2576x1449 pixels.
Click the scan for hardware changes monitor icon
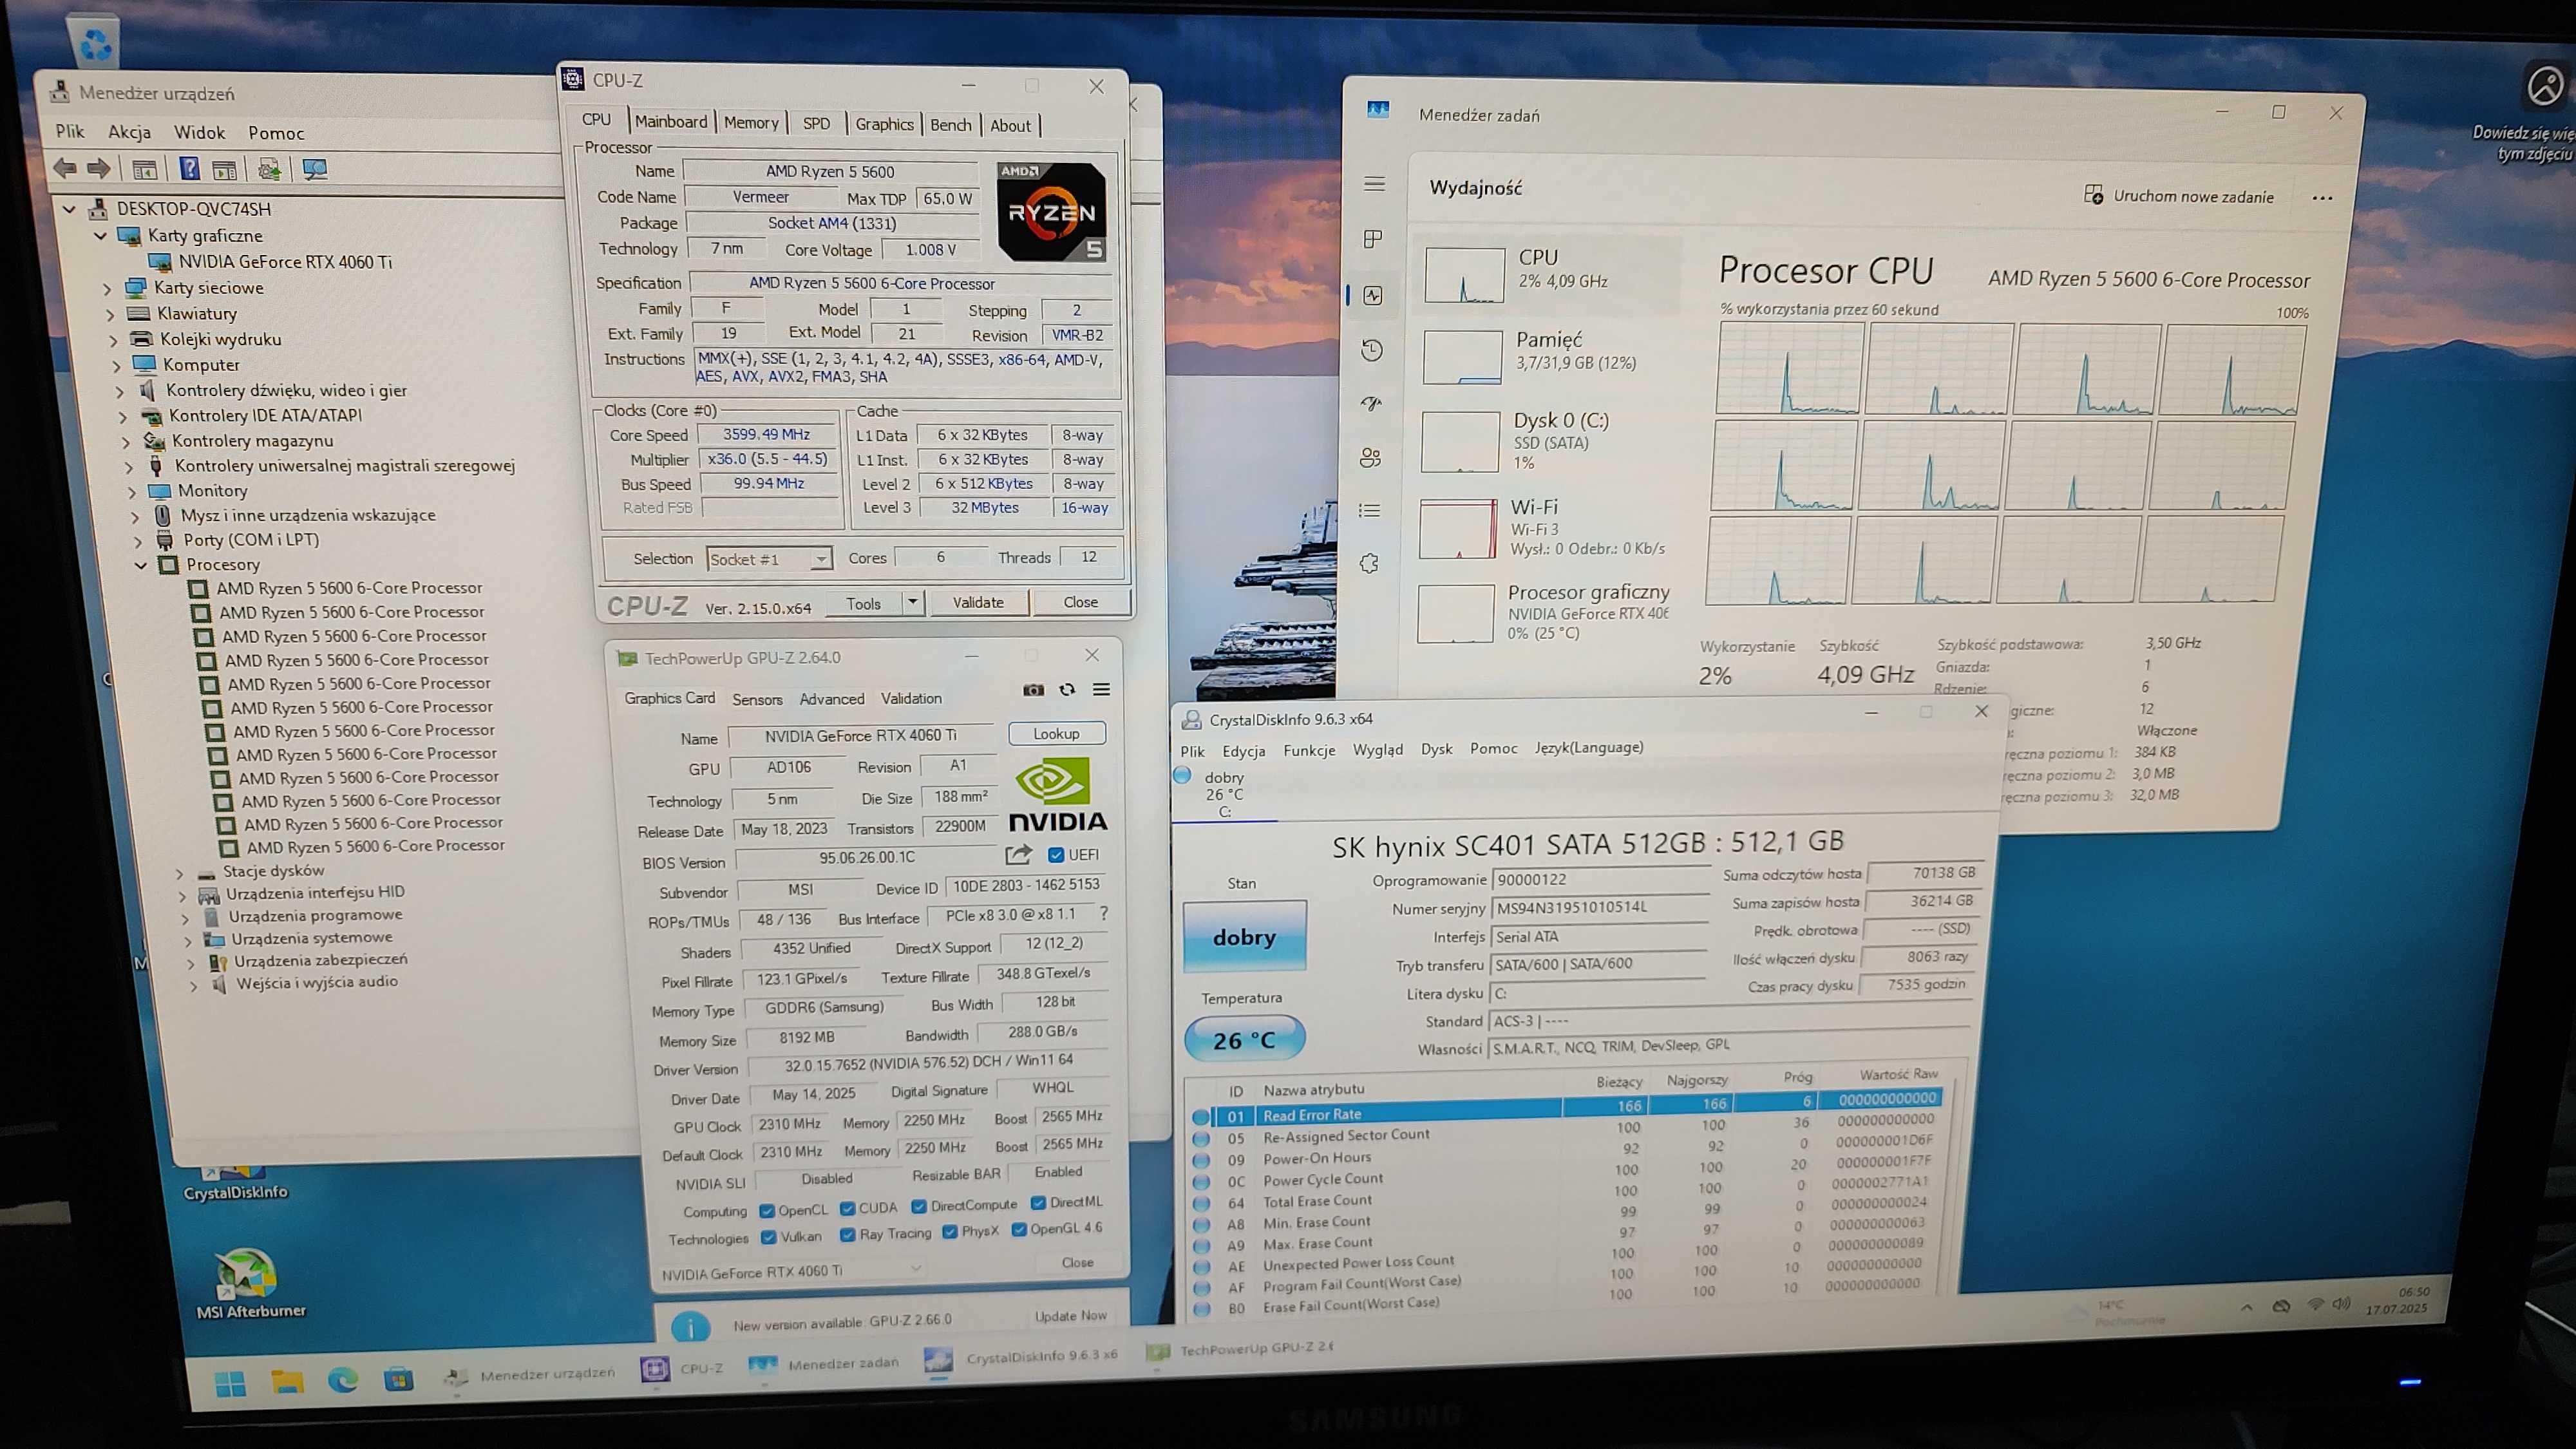[315, 169]
